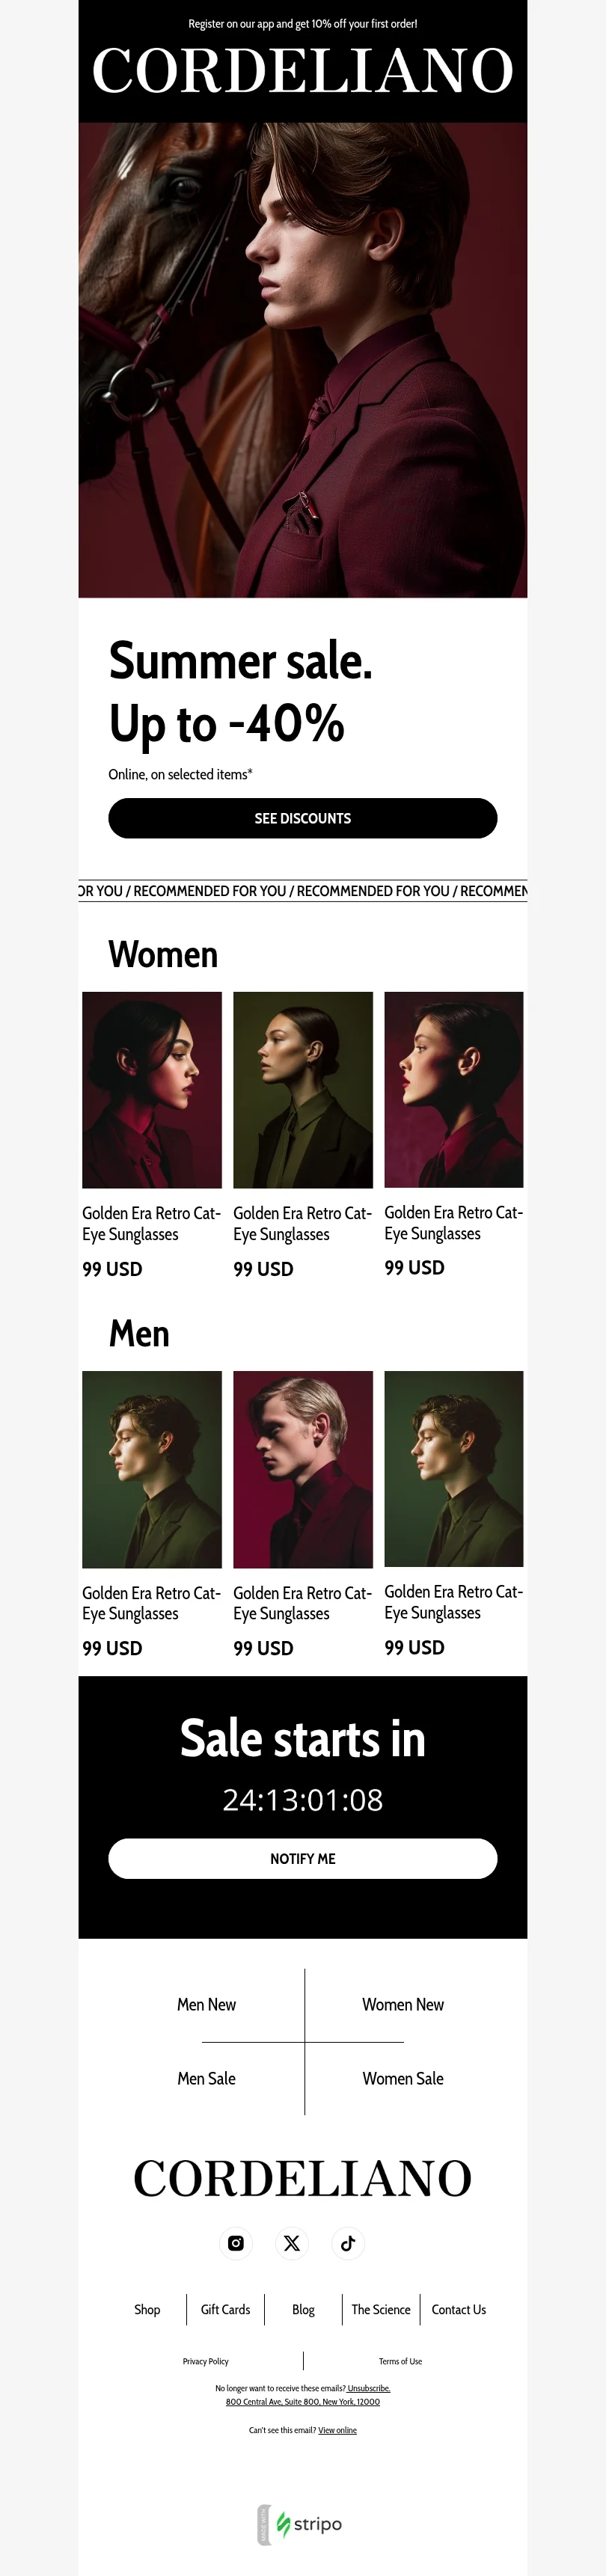Screen dimensions: 606x2576
Task: Click the Unsubscribe link
Action: 369,2388
